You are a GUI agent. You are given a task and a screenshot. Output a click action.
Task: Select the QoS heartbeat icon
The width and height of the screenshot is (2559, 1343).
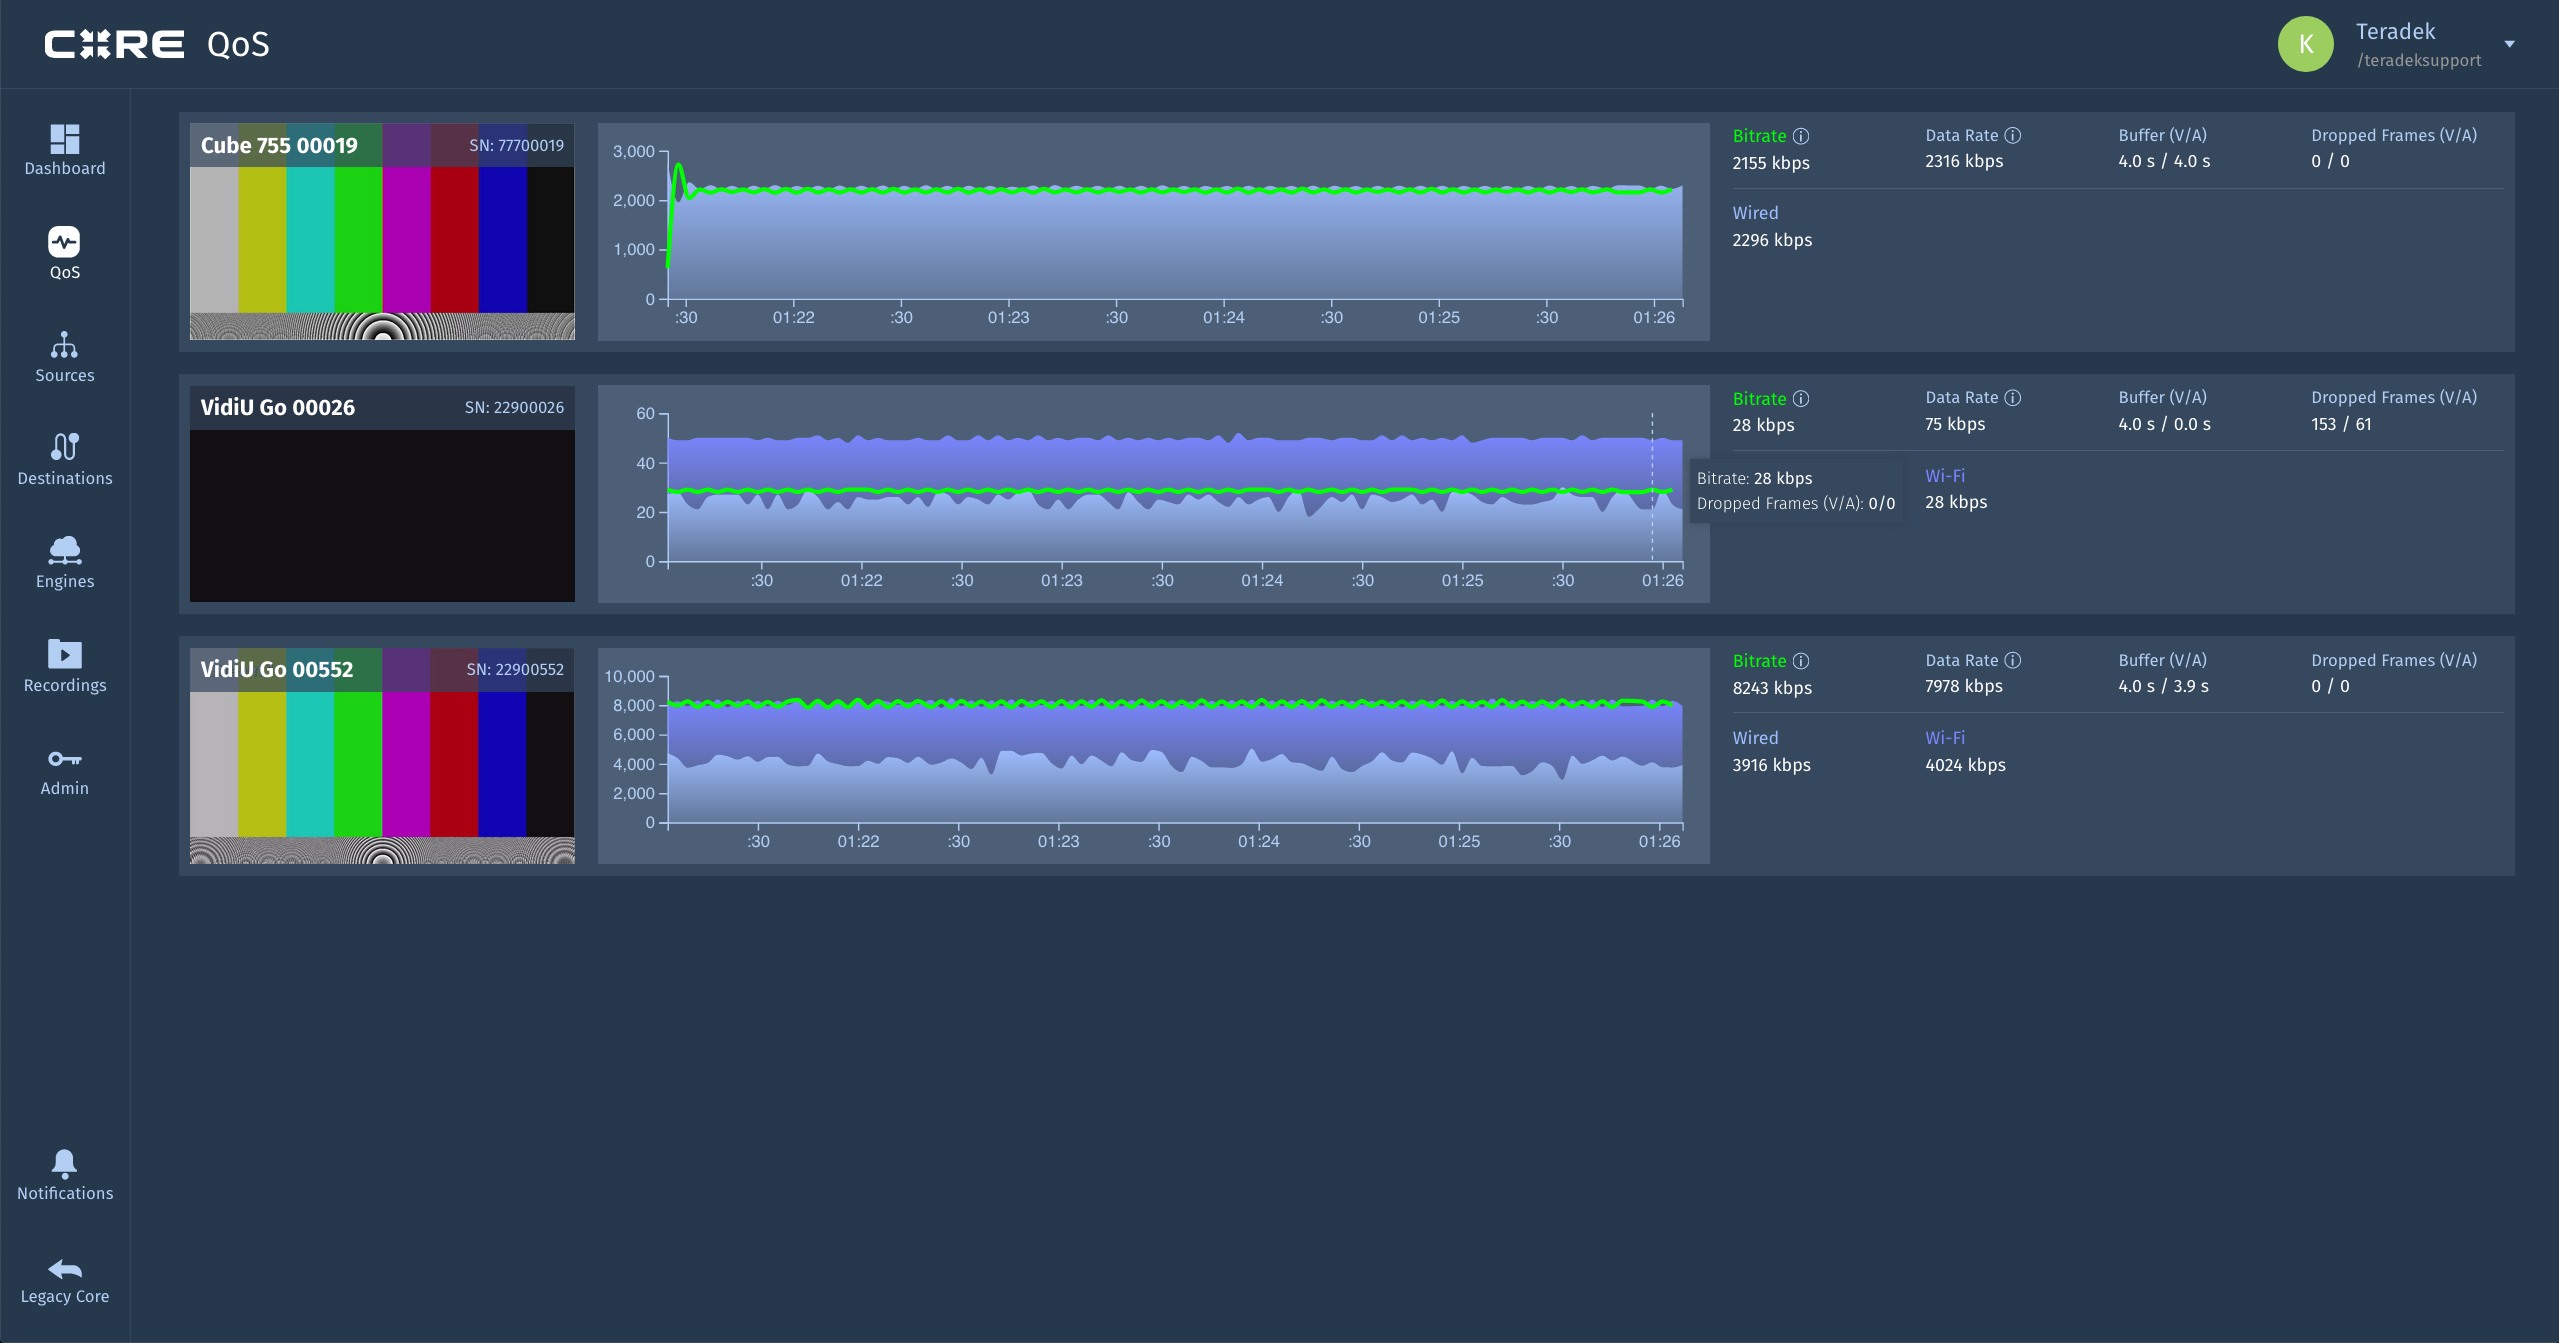(x=64, y=242)
